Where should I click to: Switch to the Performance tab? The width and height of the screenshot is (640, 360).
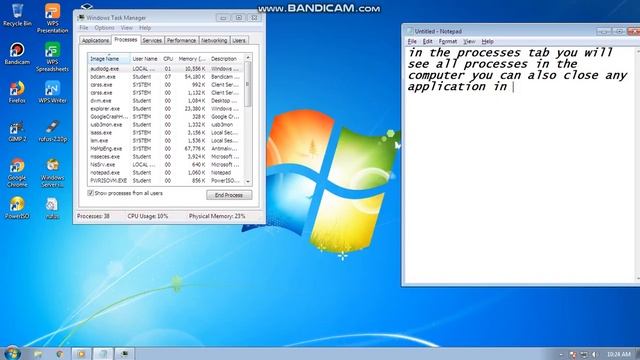pyautogui.click(x=181, y=40)
